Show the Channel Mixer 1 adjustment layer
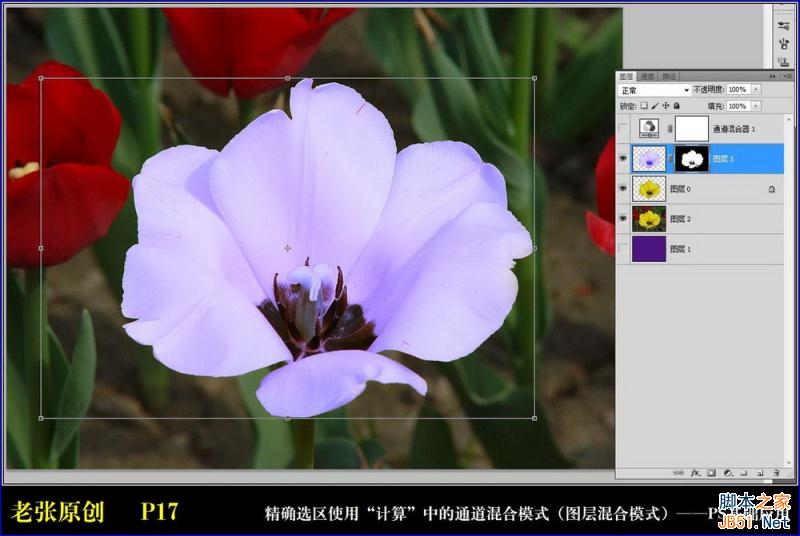The height and width of the screenshot is (536, 800). click(x=623, y=129)
